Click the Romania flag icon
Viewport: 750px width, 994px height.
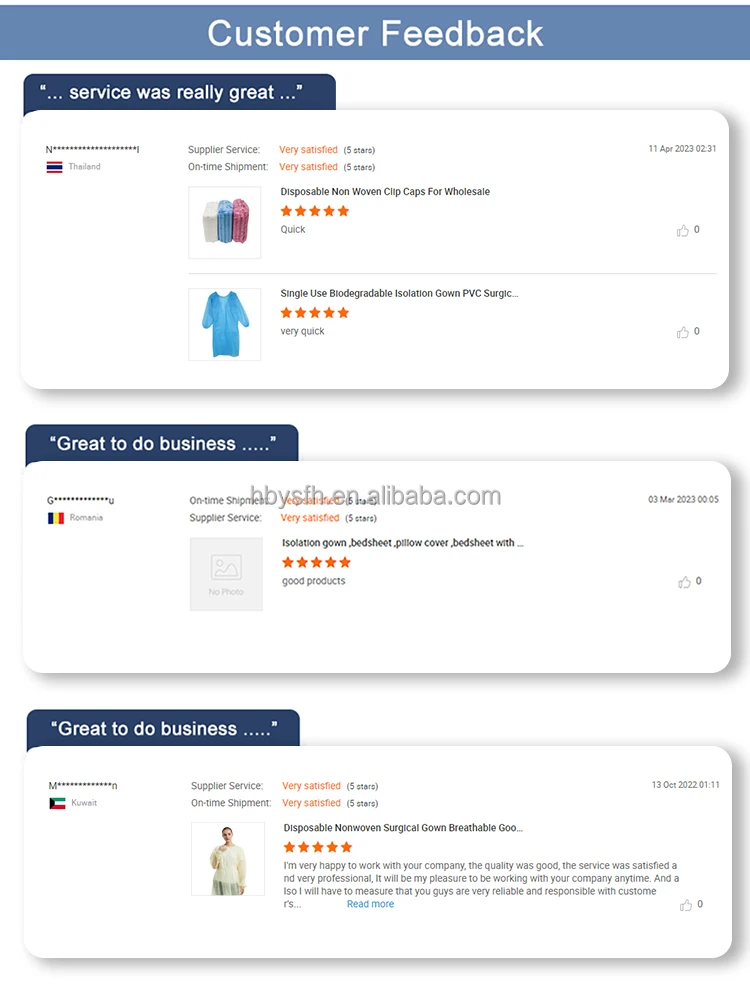pos(56,518)
